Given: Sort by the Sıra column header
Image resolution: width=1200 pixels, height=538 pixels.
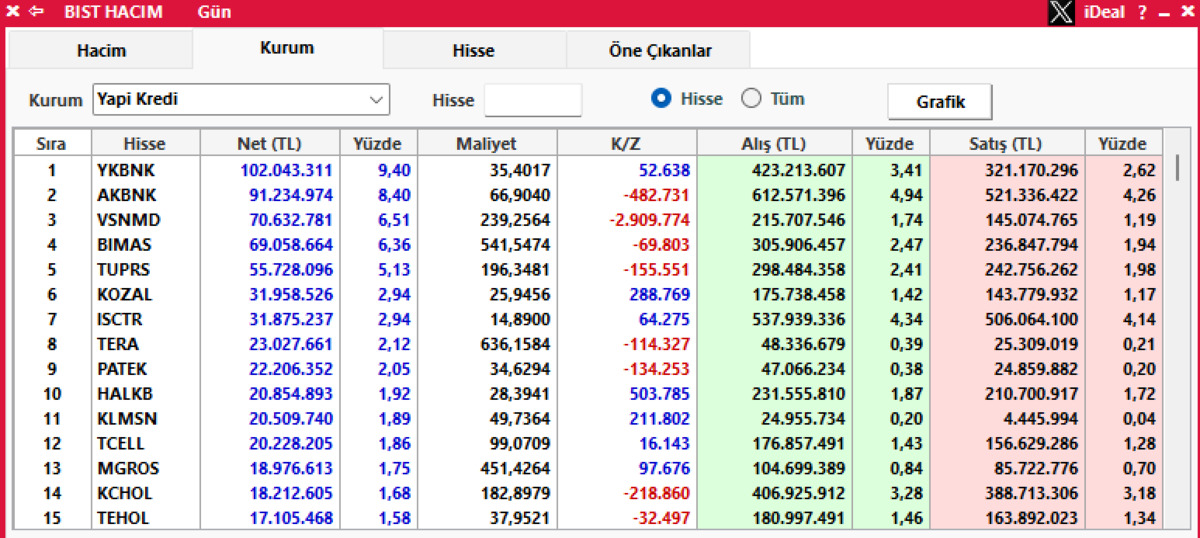Looking at the screenshot, I should [x=51, y=144].
